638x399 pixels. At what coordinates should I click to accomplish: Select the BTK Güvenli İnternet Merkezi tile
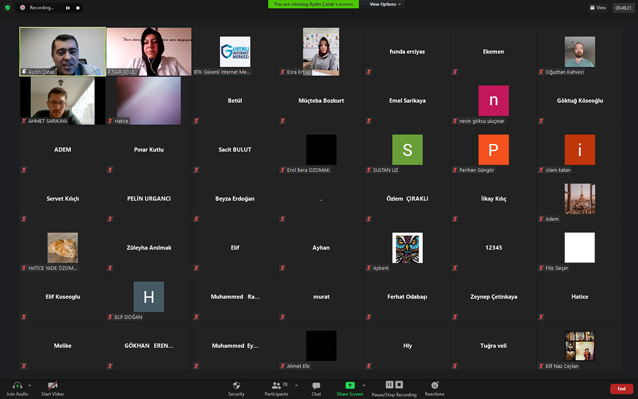point(235,52)
